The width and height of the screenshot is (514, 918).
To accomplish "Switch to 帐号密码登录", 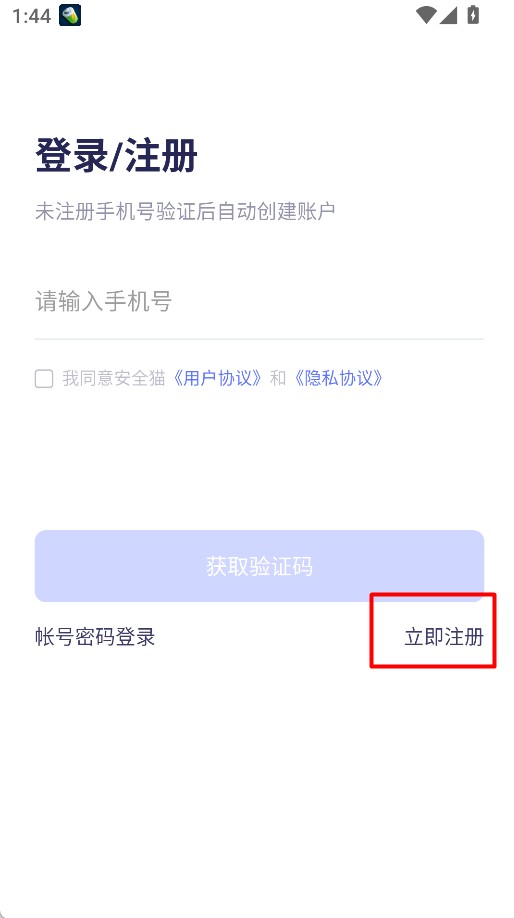I will coord(95,636).
